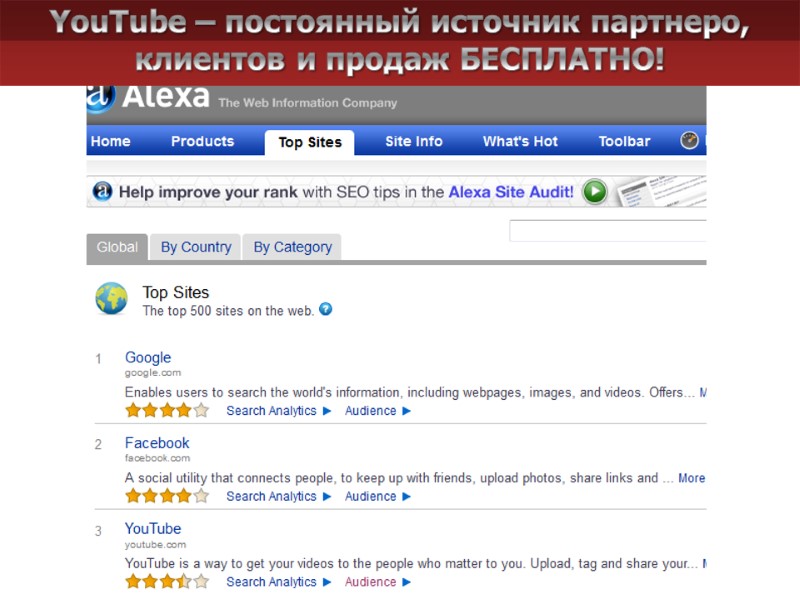Open the Site Info menu item
The height and width of the screenshot is (600, 800).
coord(414,141)
